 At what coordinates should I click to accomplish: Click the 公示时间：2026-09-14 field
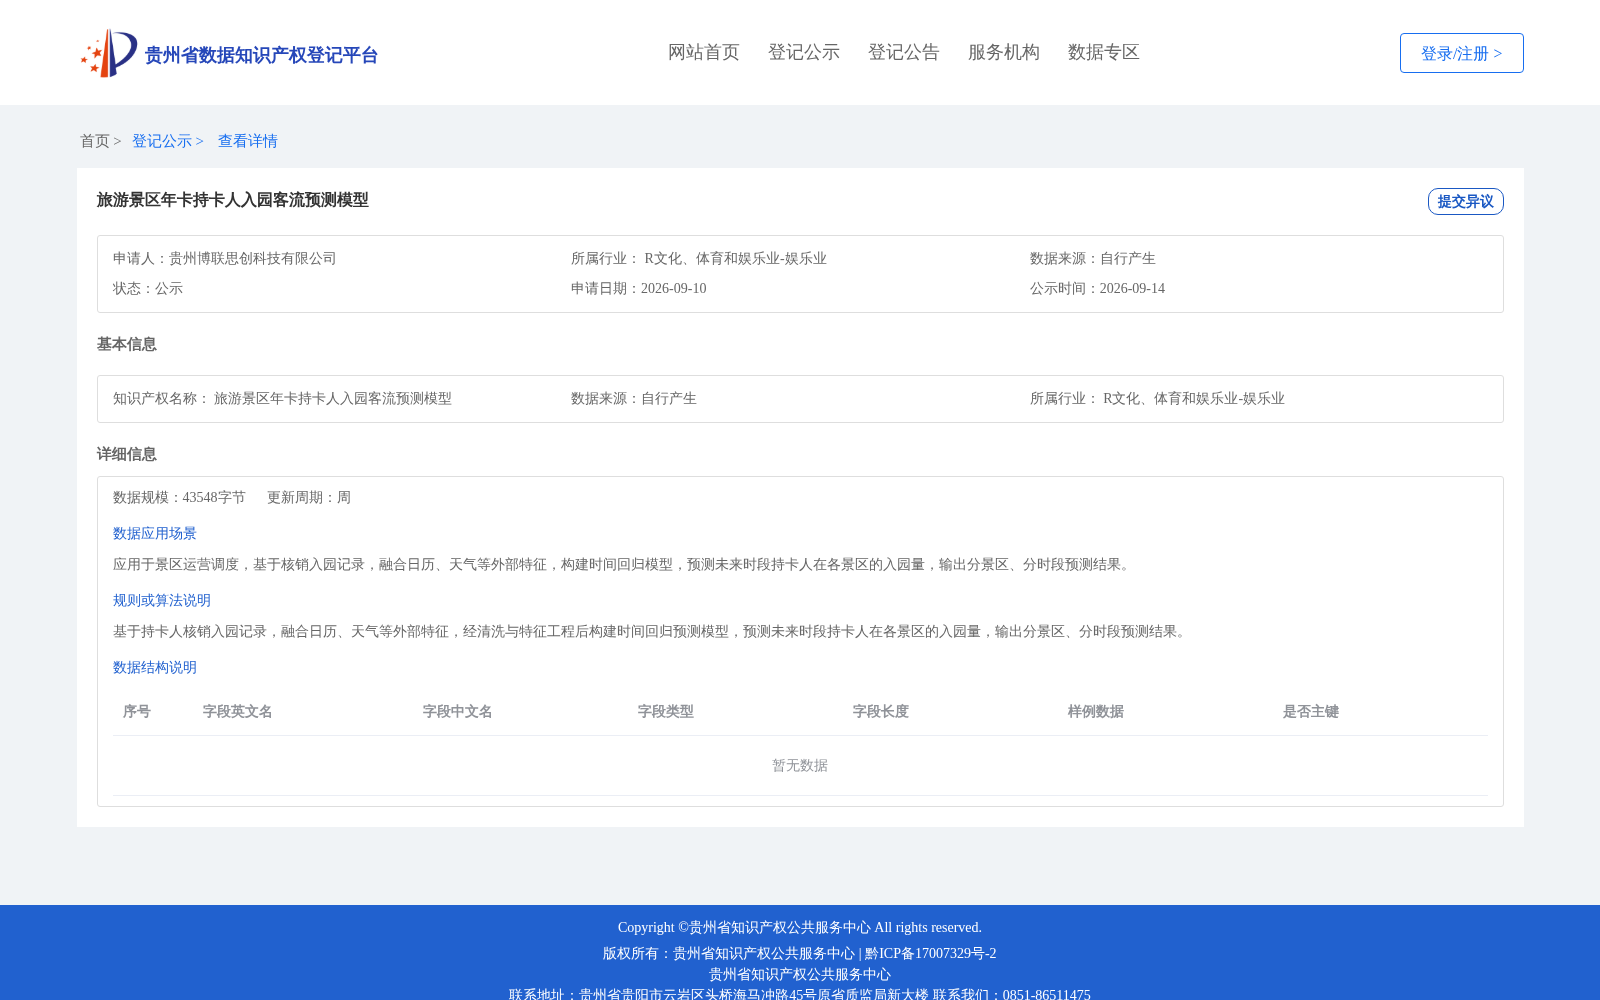click(1098, 289)
